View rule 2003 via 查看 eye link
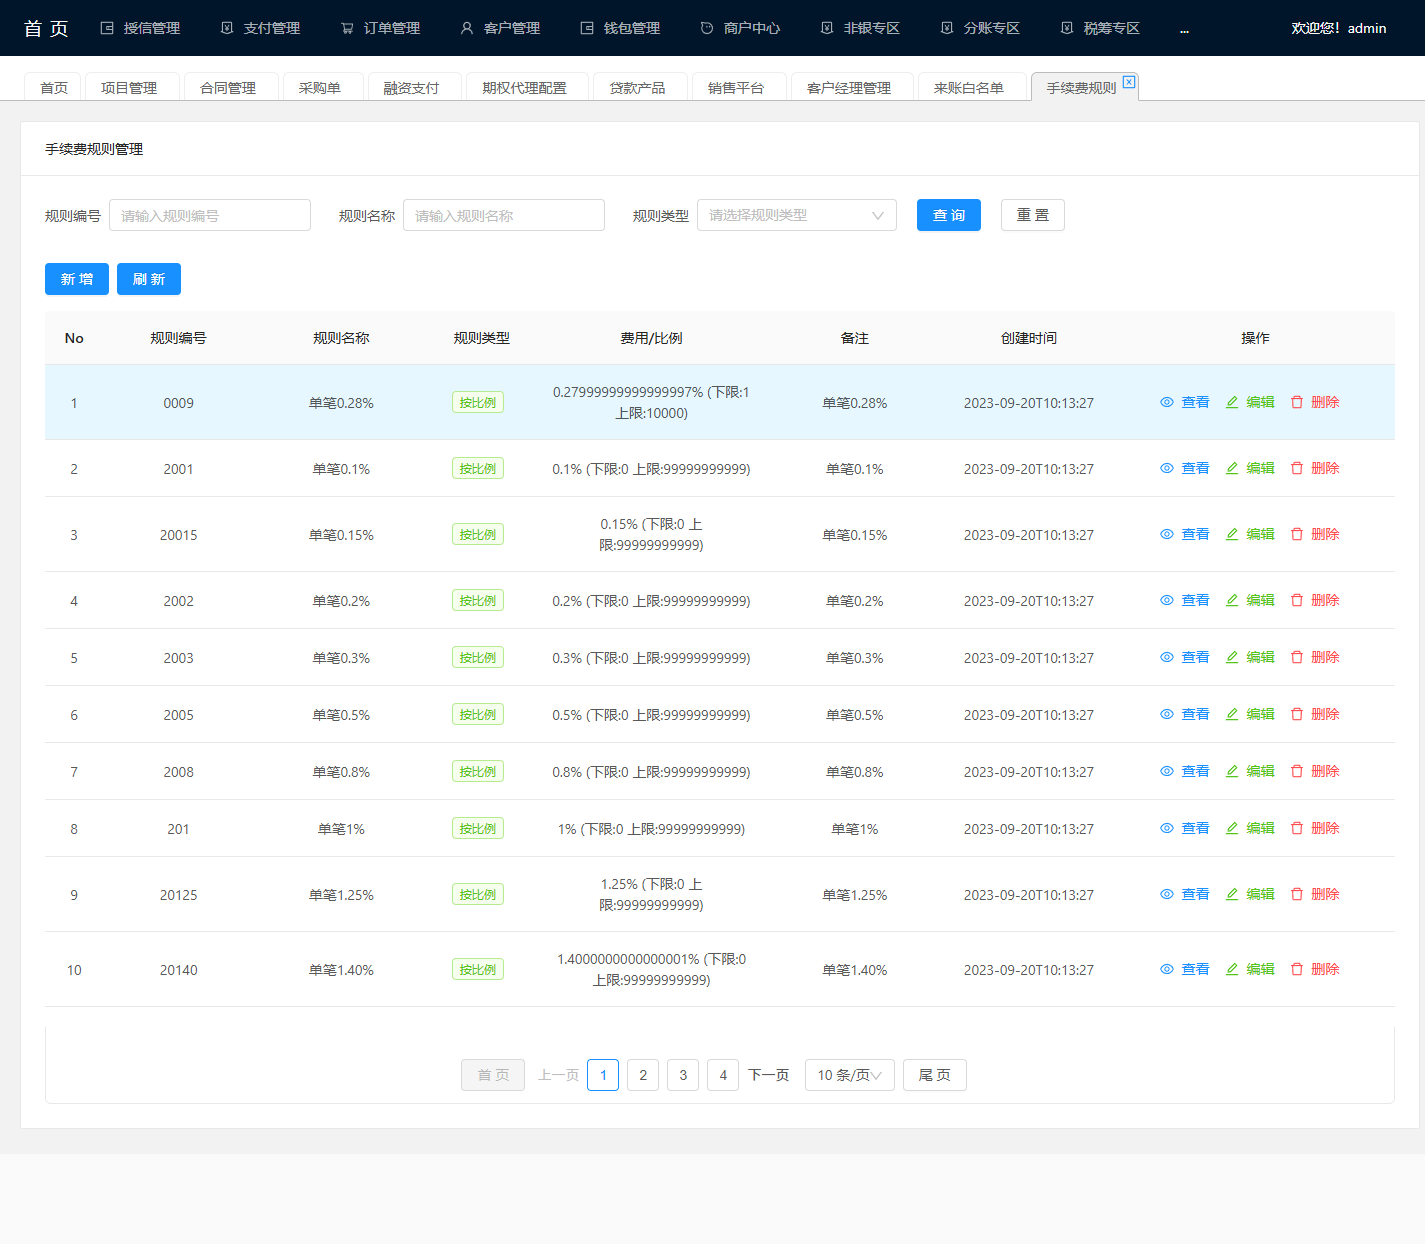The width and height of the screenshot is (1425, 1244). [1185, 657]
